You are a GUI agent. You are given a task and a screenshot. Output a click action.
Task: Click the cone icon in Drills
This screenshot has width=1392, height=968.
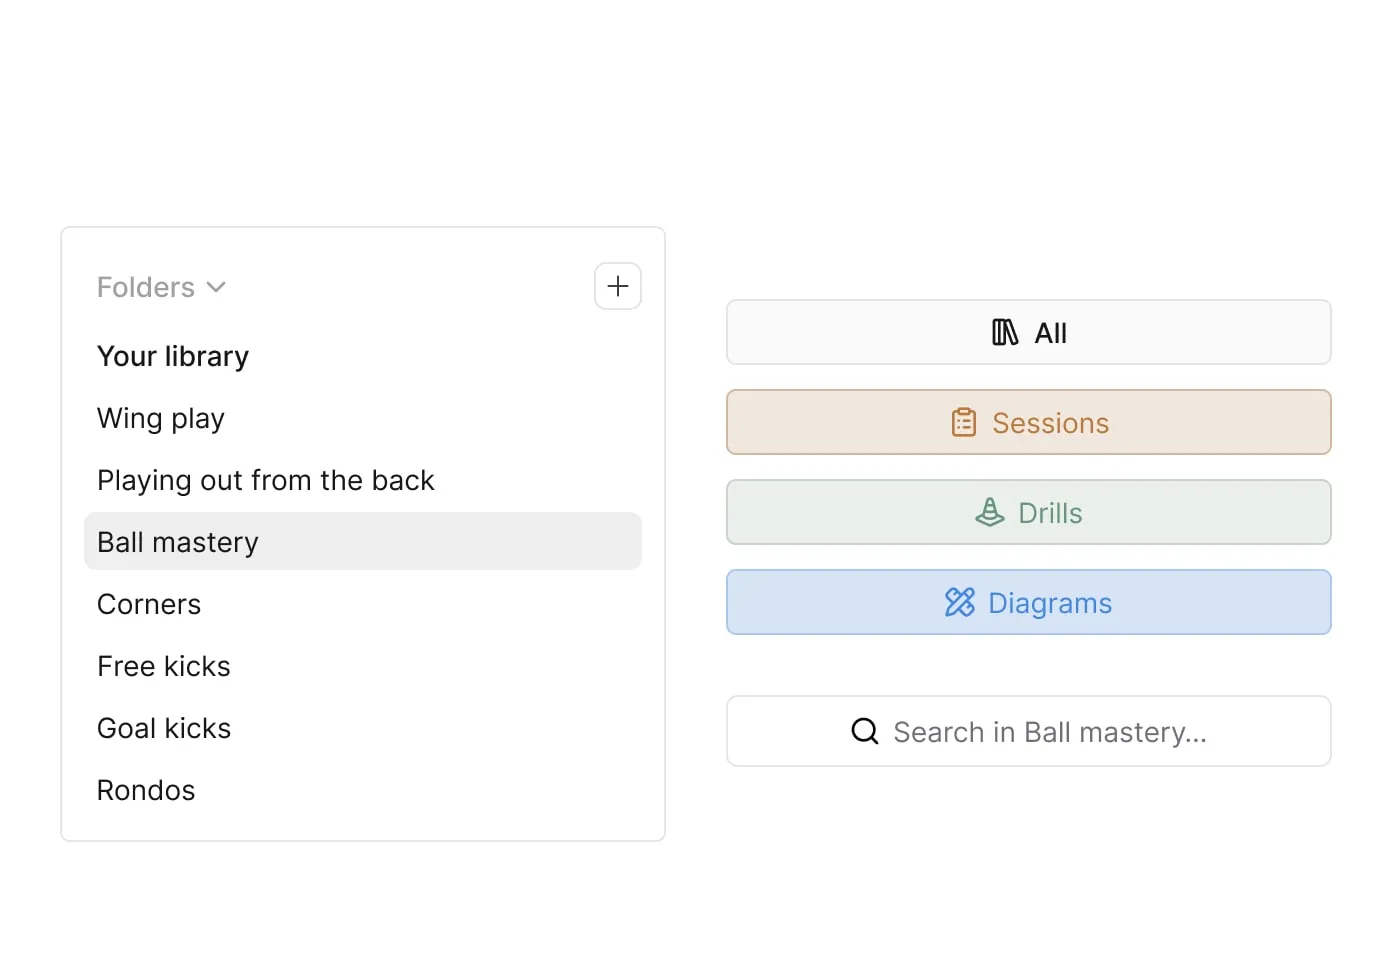click(989, 513)
